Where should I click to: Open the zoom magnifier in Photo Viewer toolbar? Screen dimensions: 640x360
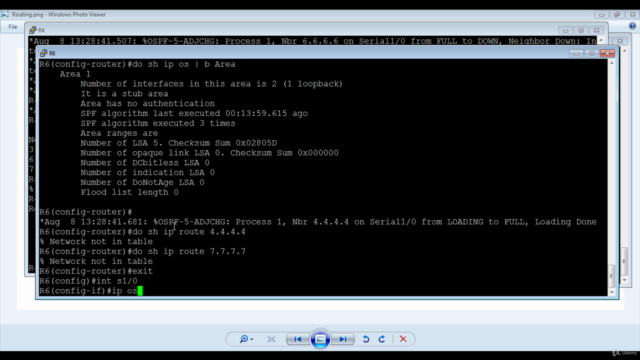244,339
